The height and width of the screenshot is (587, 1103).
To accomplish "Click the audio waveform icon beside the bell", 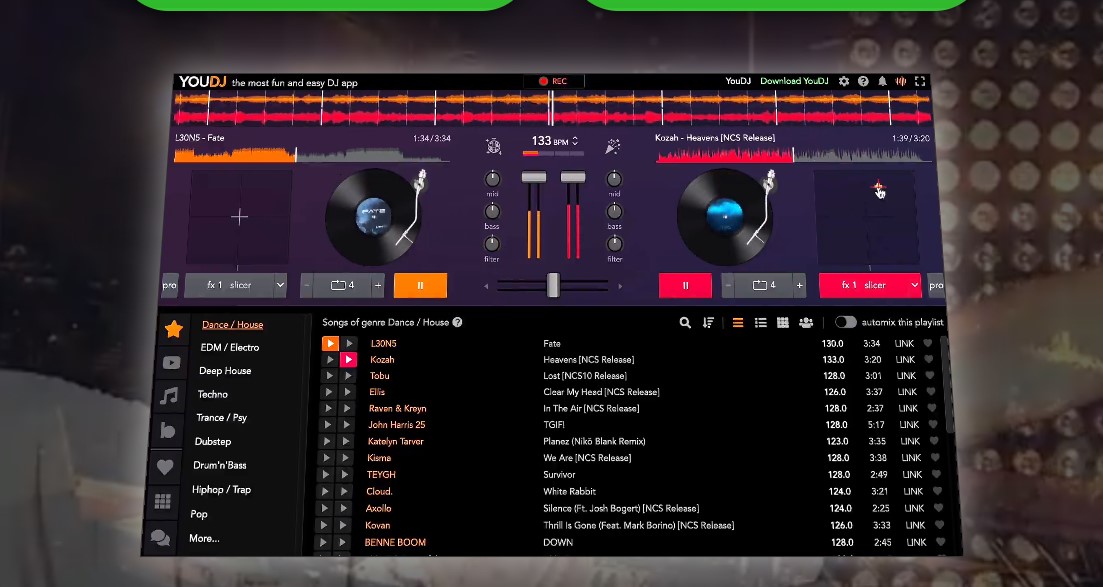I will click(900, 82).
